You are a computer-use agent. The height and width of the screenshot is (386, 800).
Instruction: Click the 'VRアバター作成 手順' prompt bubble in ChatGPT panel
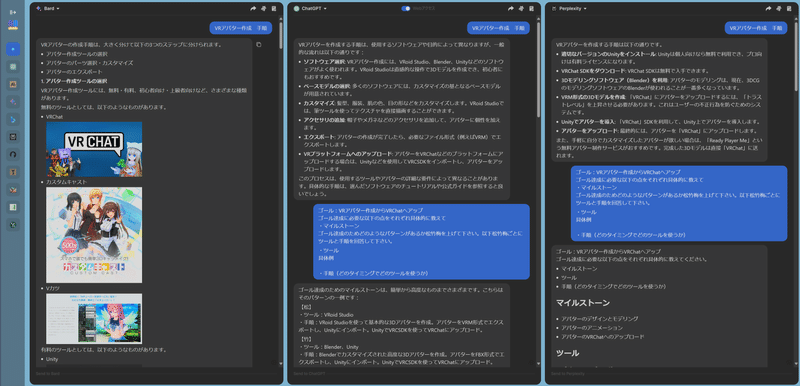(498, 29)
